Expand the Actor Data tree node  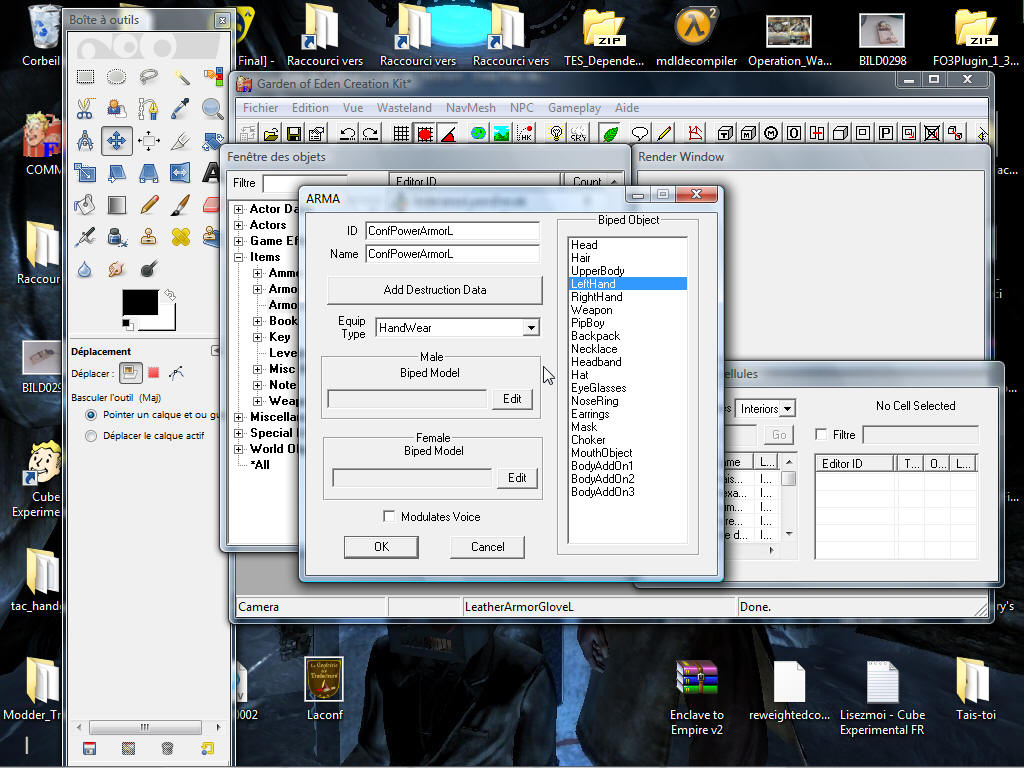[239, 210]
